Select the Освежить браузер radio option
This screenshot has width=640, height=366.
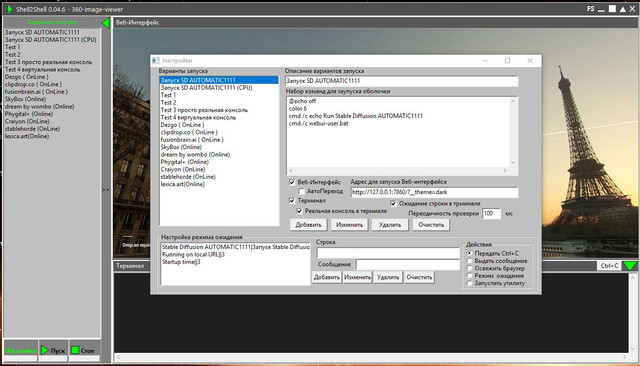pos(469,268)
